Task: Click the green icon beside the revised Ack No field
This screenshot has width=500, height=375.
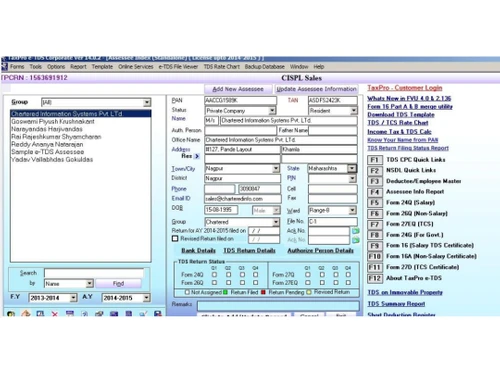Action: 356,240
